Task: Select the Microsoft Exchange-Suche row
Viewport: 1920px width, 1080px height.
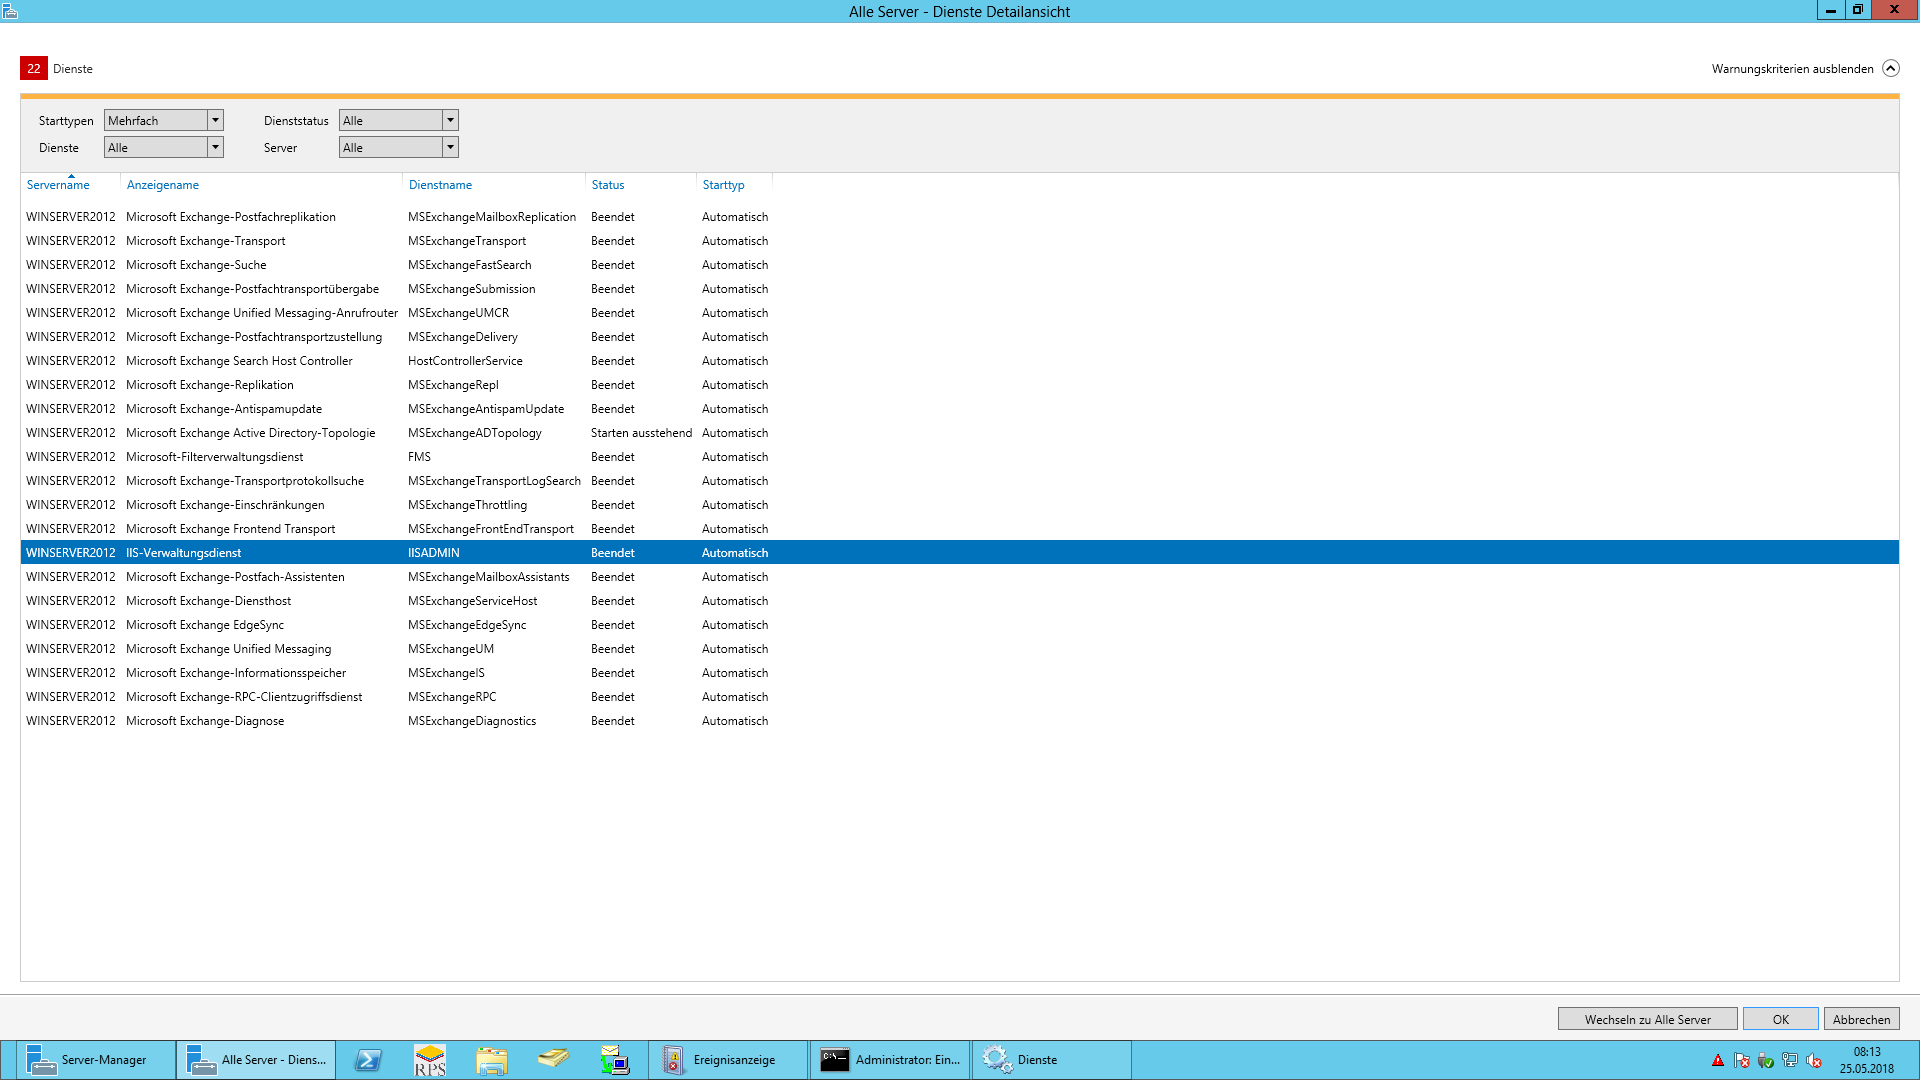Action: [960, 265]
